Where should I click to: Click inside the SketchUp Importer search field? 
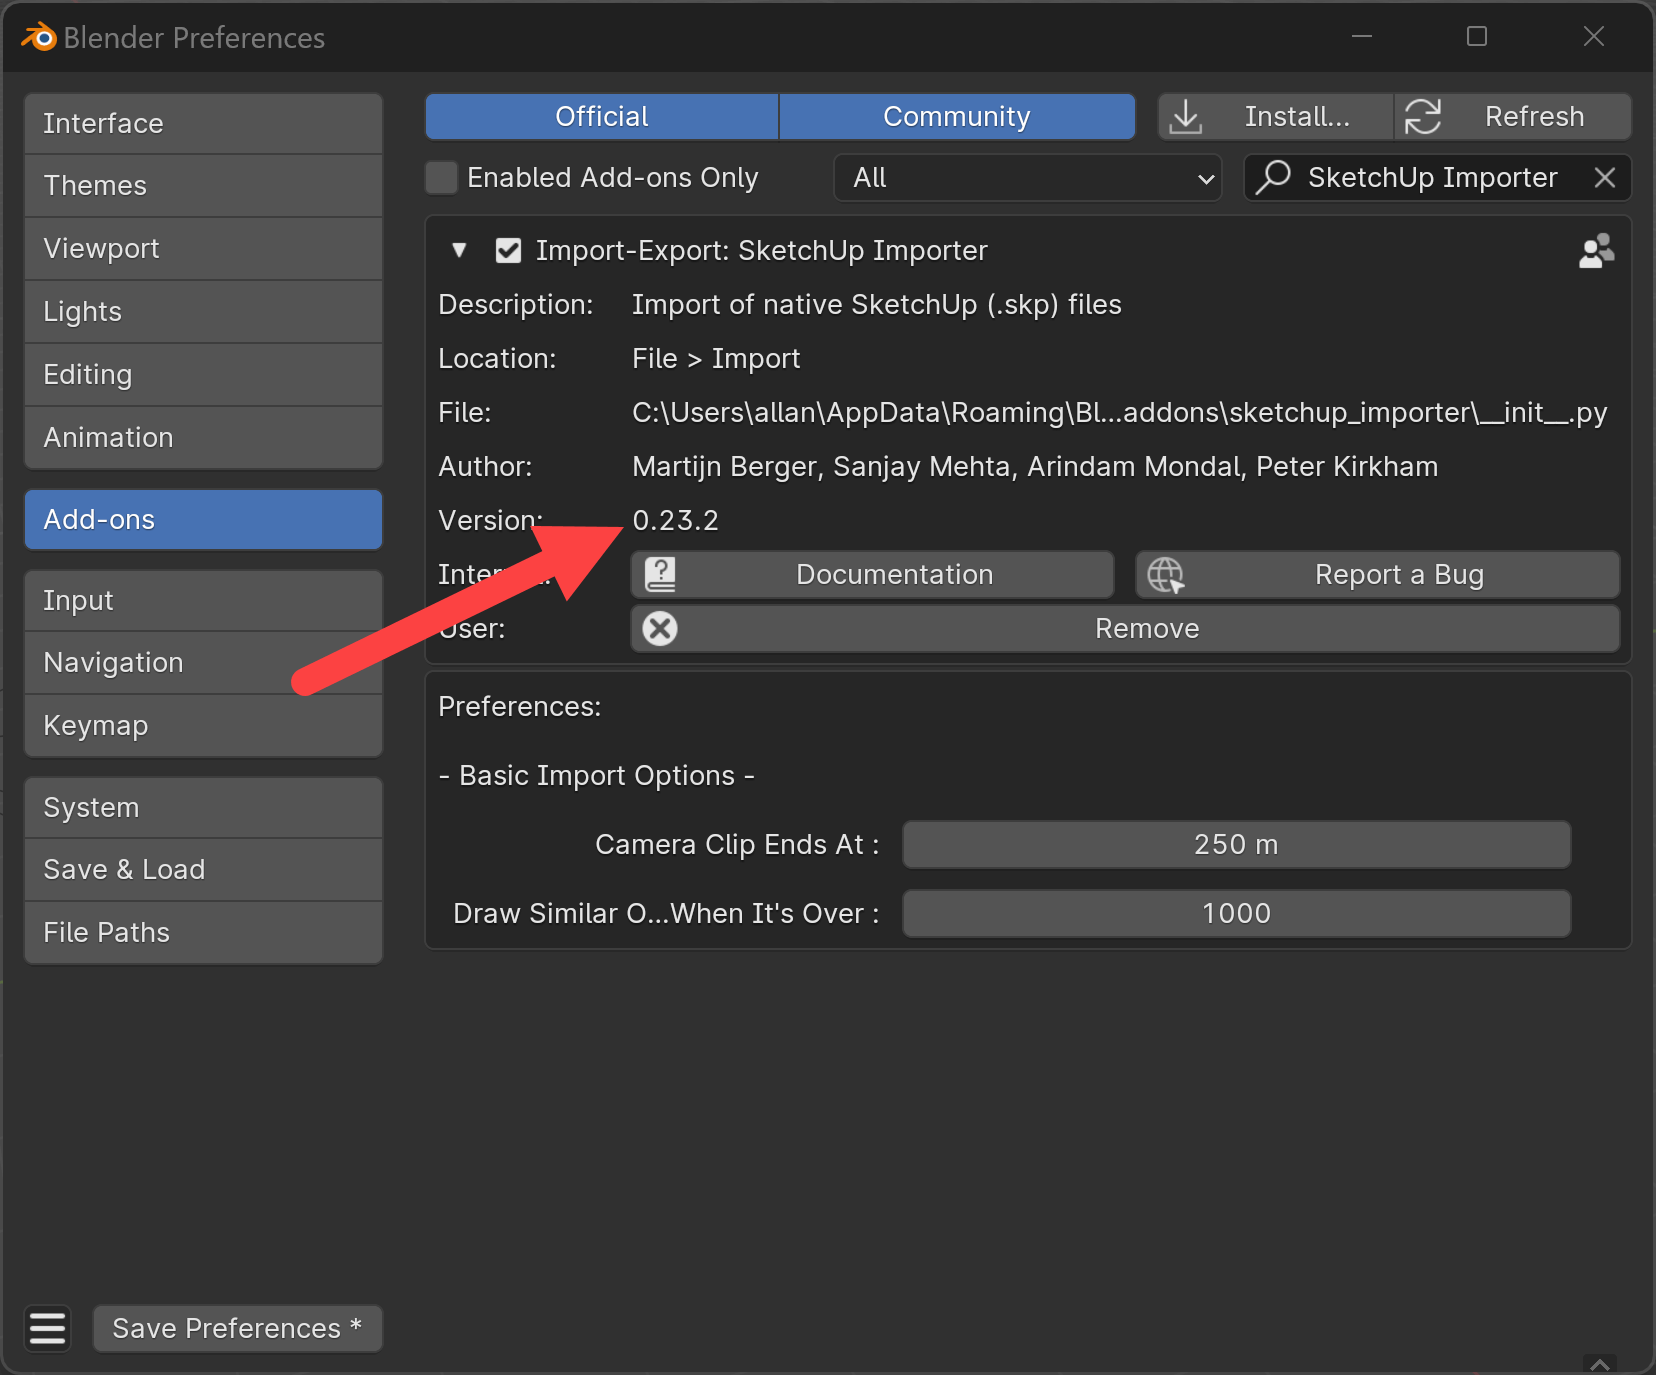tap(1432, 177)
